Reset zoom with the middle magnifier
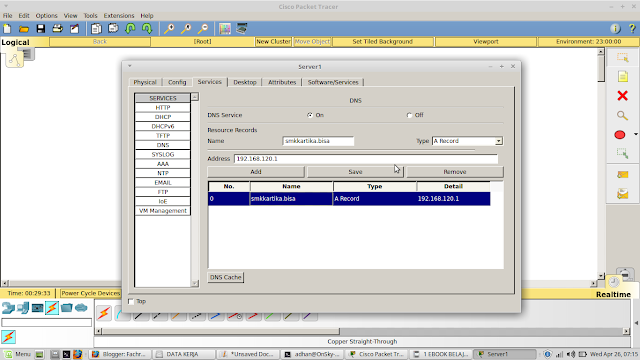 (186, 29)
